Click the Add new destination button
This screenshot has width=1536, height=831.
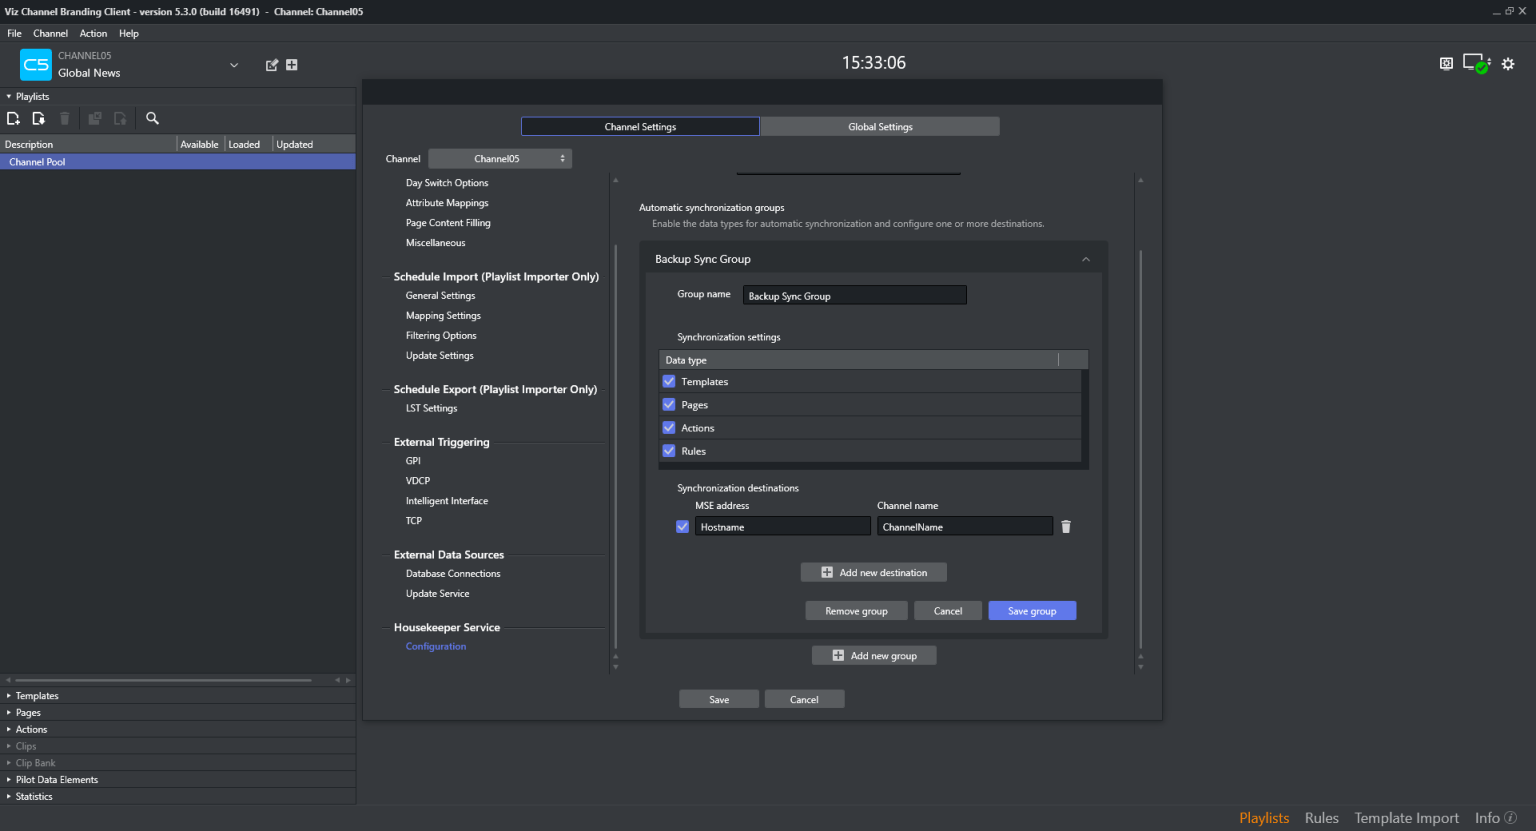[873, 573]
